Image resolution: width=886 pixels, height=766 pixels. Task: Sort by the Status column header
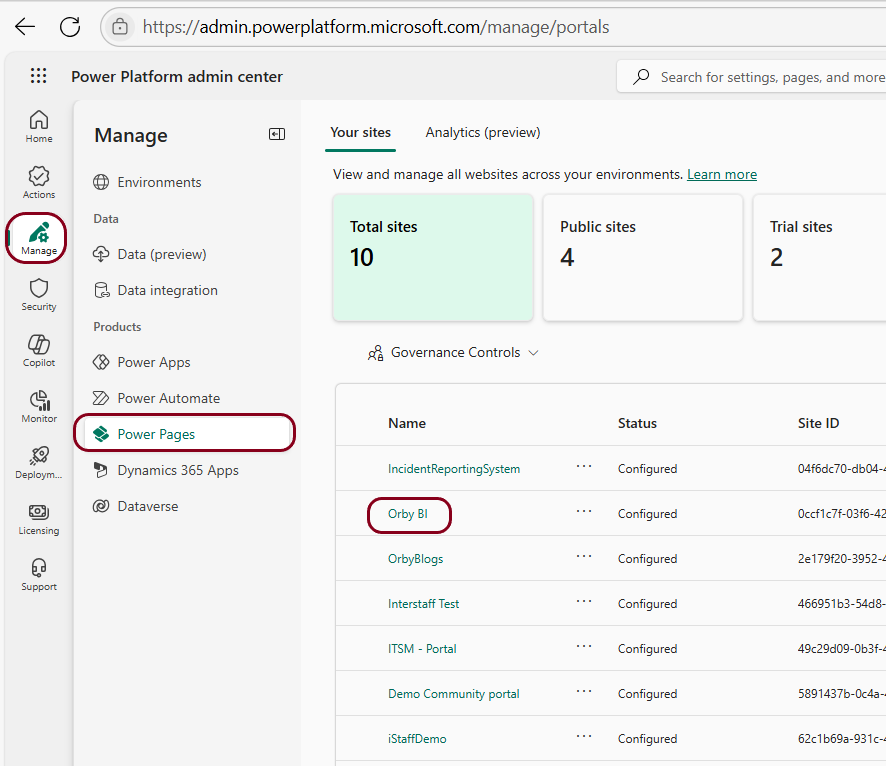[637, 423]
